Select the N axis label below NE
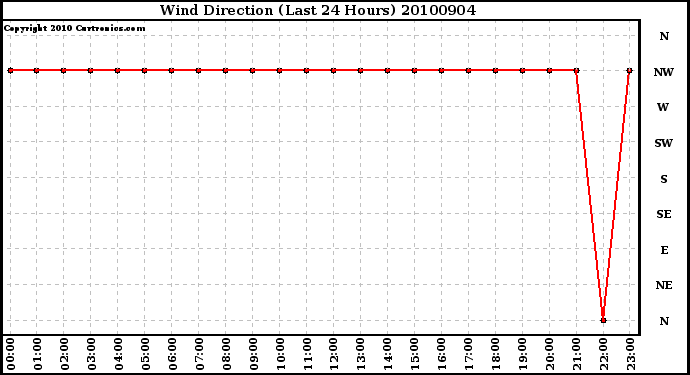This screenshot has width=690, height=375. point(664,321)
